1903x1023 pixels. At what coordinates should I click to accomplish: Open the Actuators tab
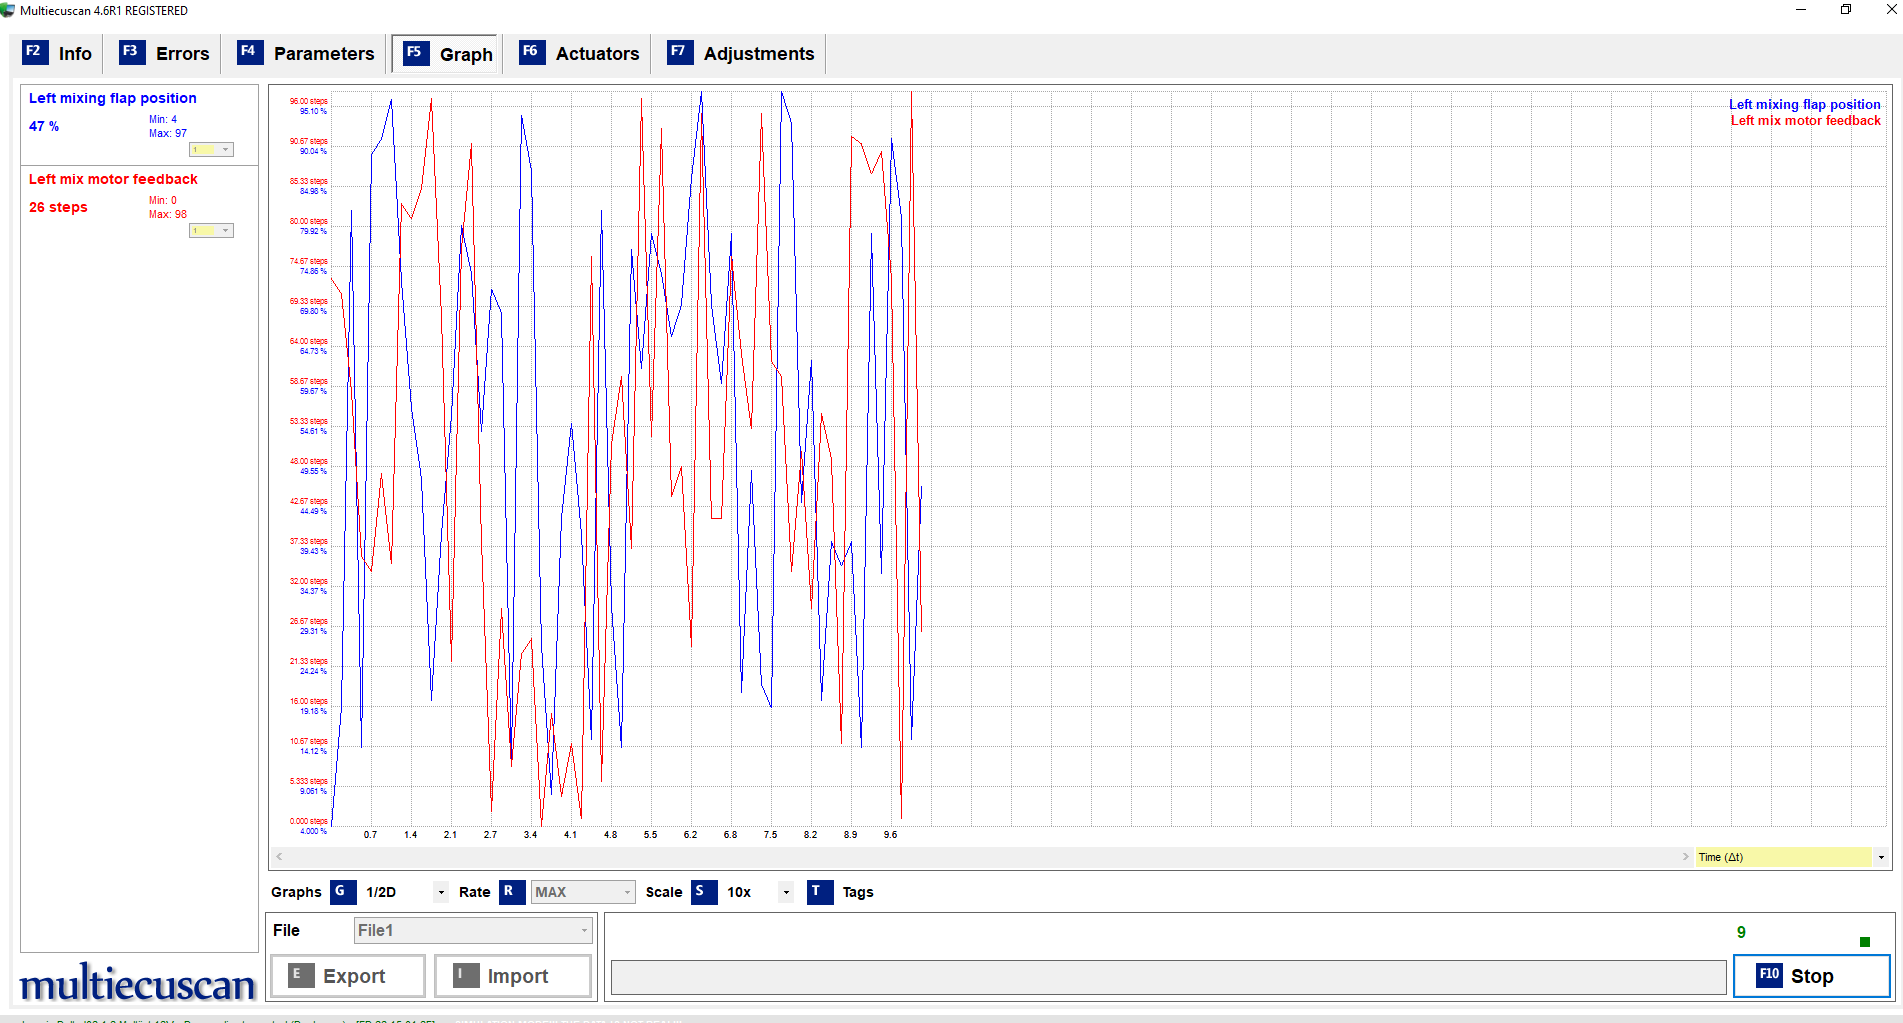(x=579, y=54)
